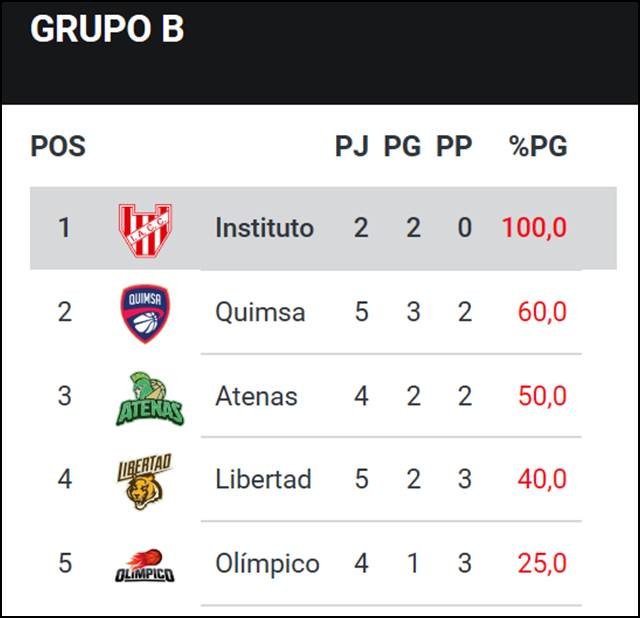640x618 pixels.
Task: Click the Instituto team logo
Action: click(145, 229)
